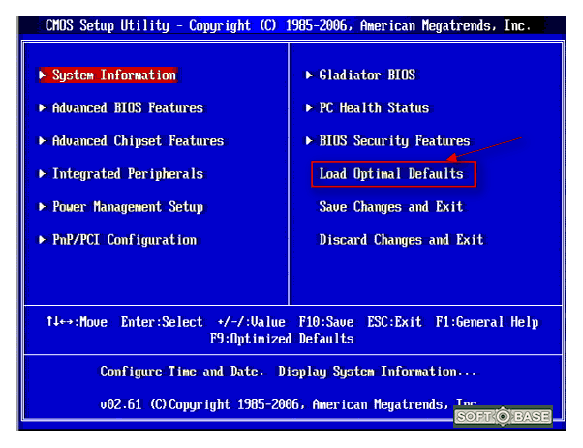Image resolution: width=583 pixels, height=448 pixels.
Task: Click the Configure Time and Date description
Action: tap(288, 371)
